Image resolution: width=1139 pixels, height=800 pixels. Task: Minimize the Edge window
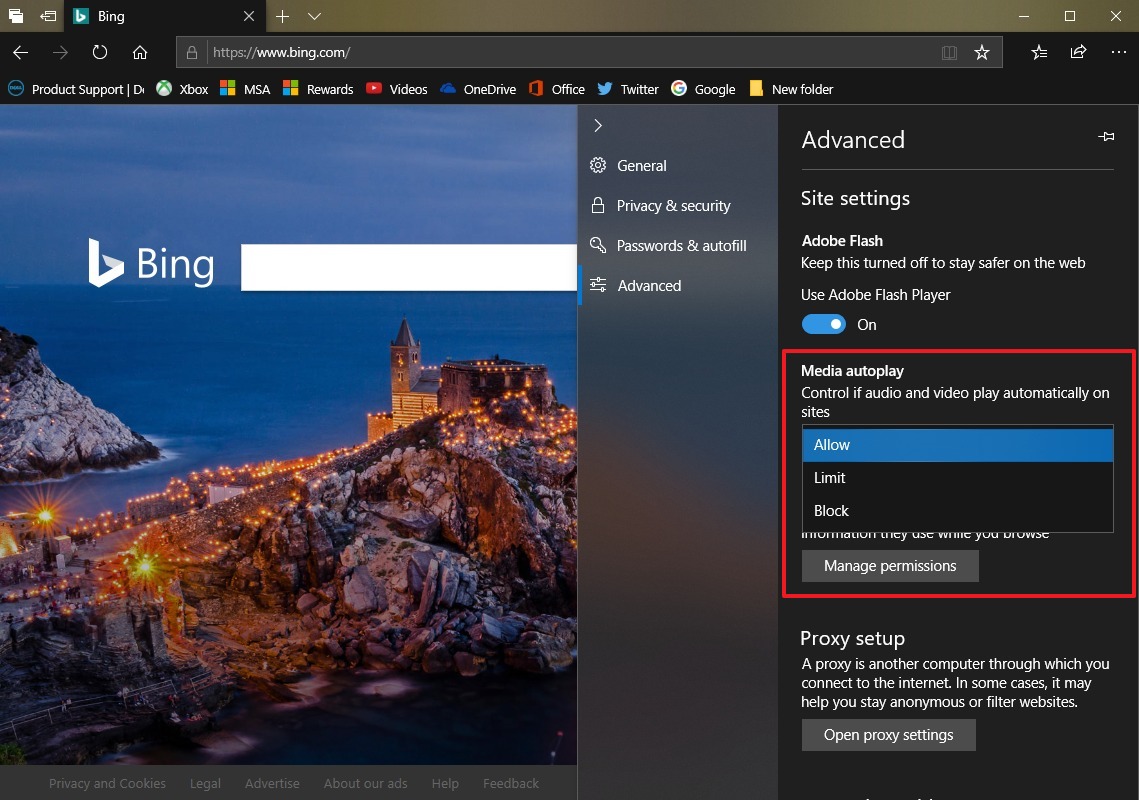(1024, 16)
